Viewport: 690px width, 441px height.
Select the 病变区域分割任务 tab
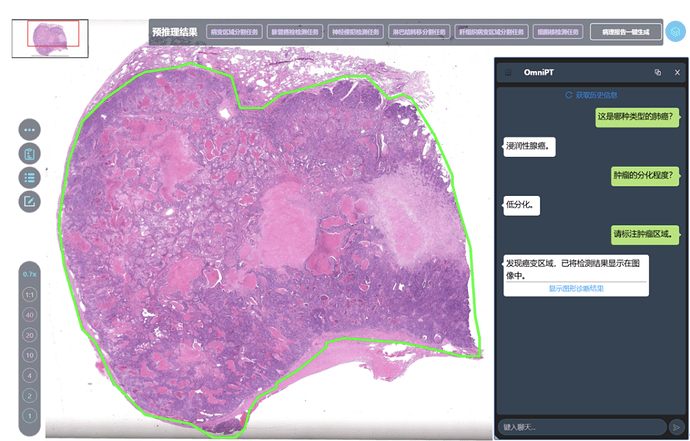click(x=232, y=32)
